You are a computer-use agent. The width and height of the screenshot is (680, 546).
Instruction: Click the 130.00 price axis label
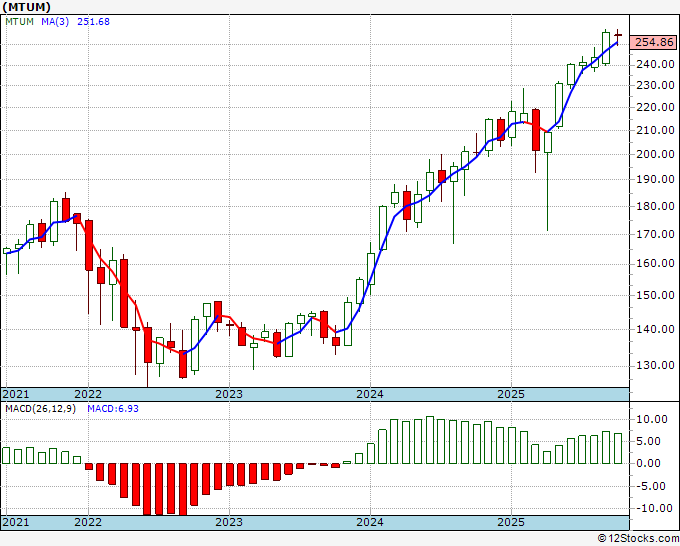pyautogui.click(x=657, y=366)
